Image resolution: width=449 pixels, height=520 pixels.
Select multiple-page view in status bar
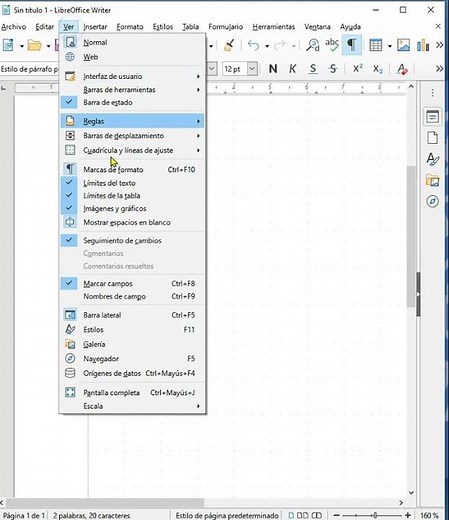[302, 515]
